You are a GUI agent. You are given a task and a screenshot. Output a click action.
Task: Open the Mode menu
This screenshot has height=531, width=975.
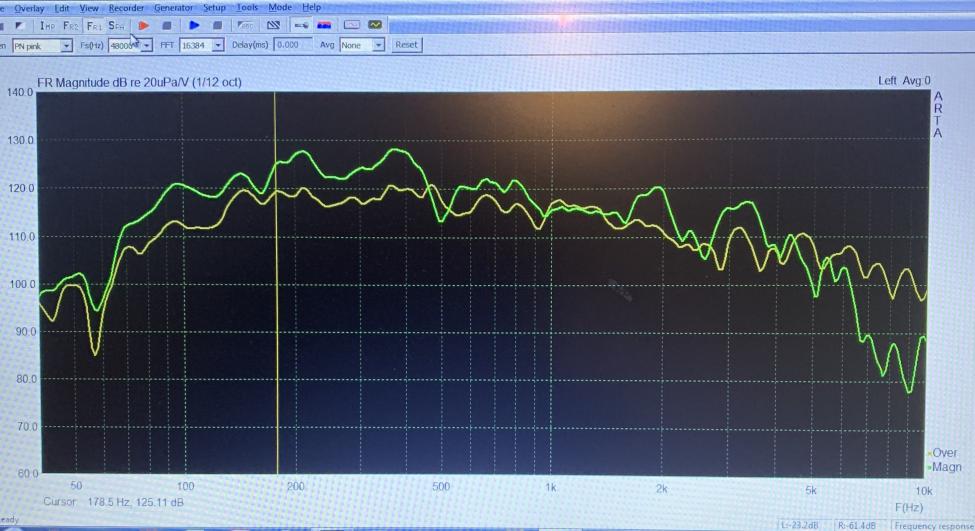pyautogui.click(x=280, y=7)
